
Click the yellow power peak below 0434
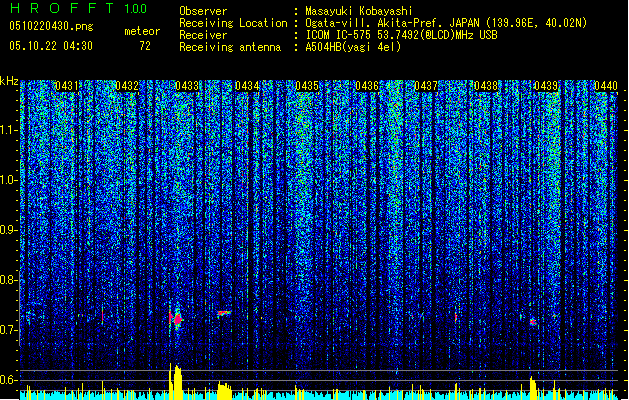click(x=225, y=391)
